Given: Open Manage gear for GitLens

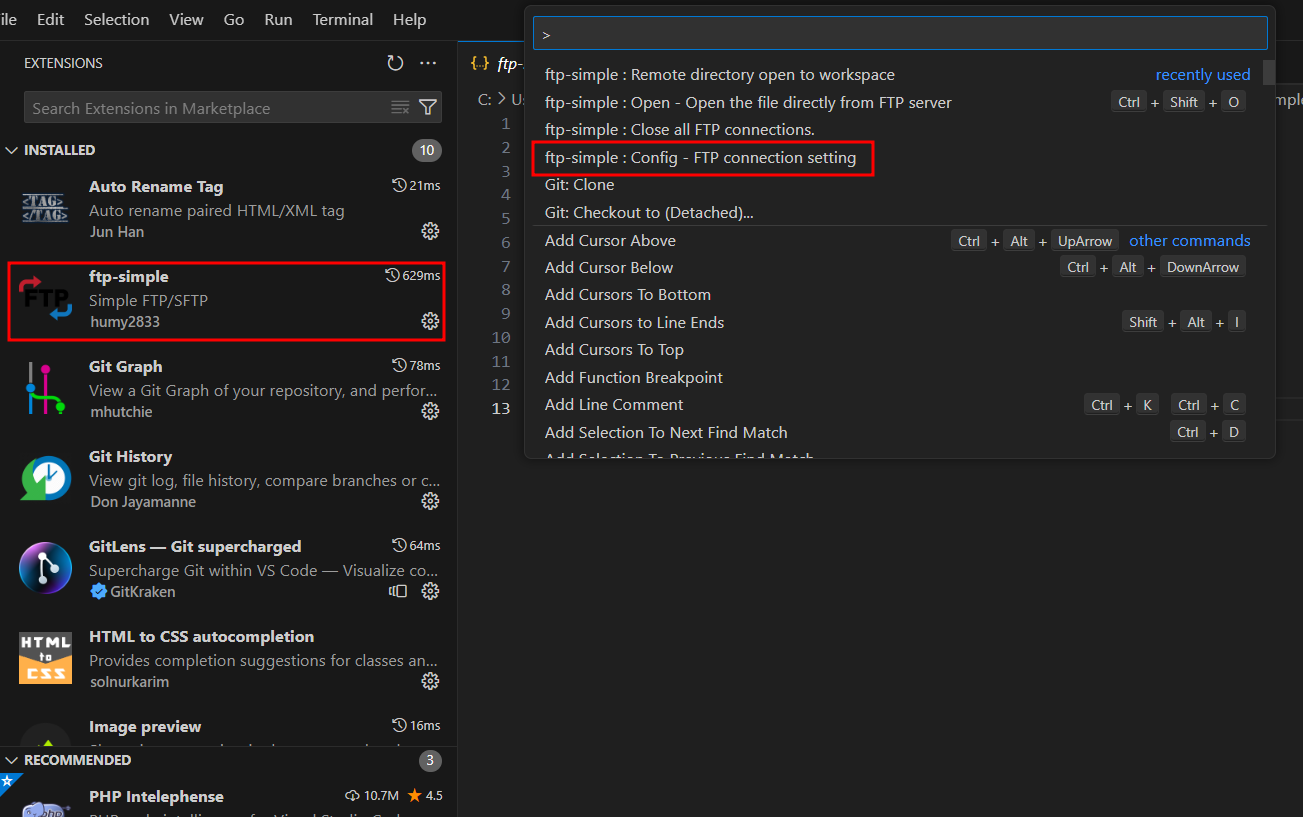Looking at the screenshot, I should 430,591.
